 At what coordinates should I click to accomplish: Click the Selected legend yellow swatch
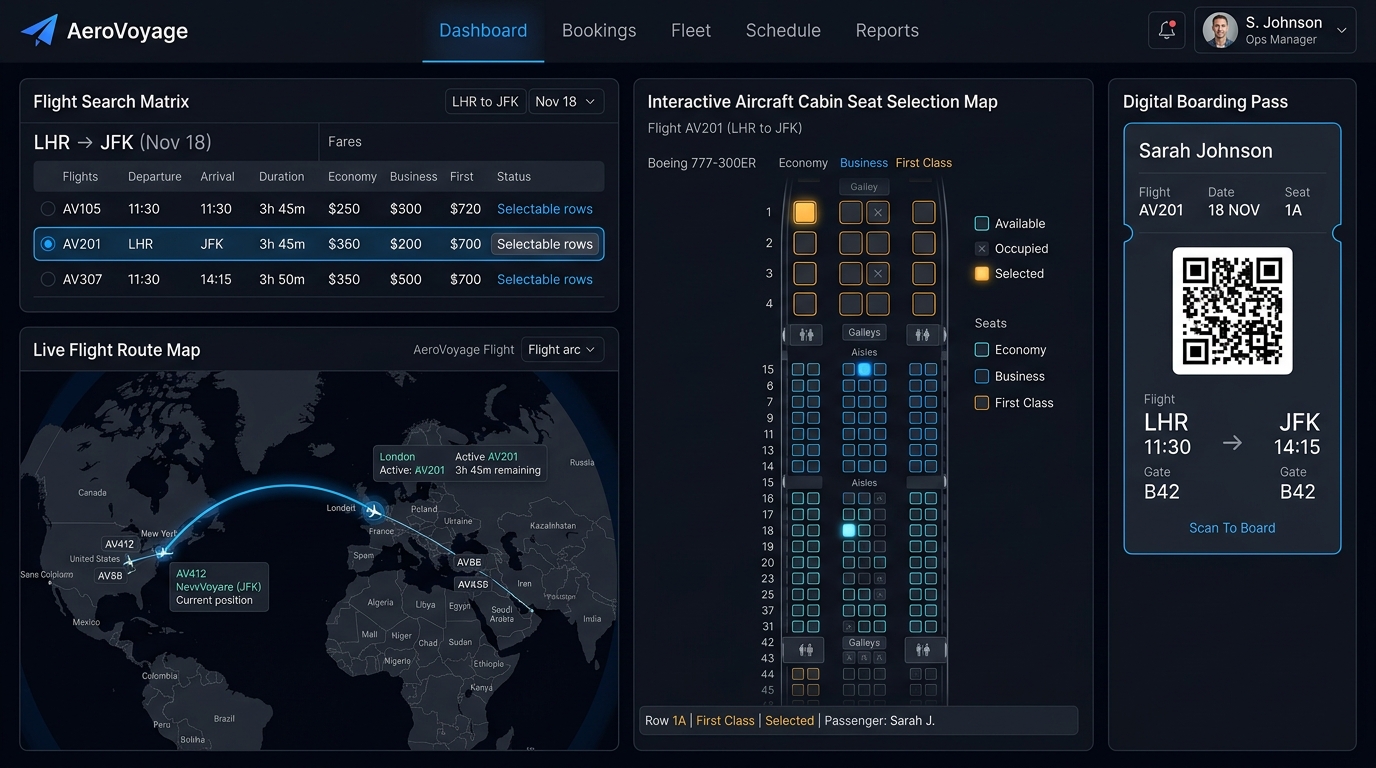[982, 273]
